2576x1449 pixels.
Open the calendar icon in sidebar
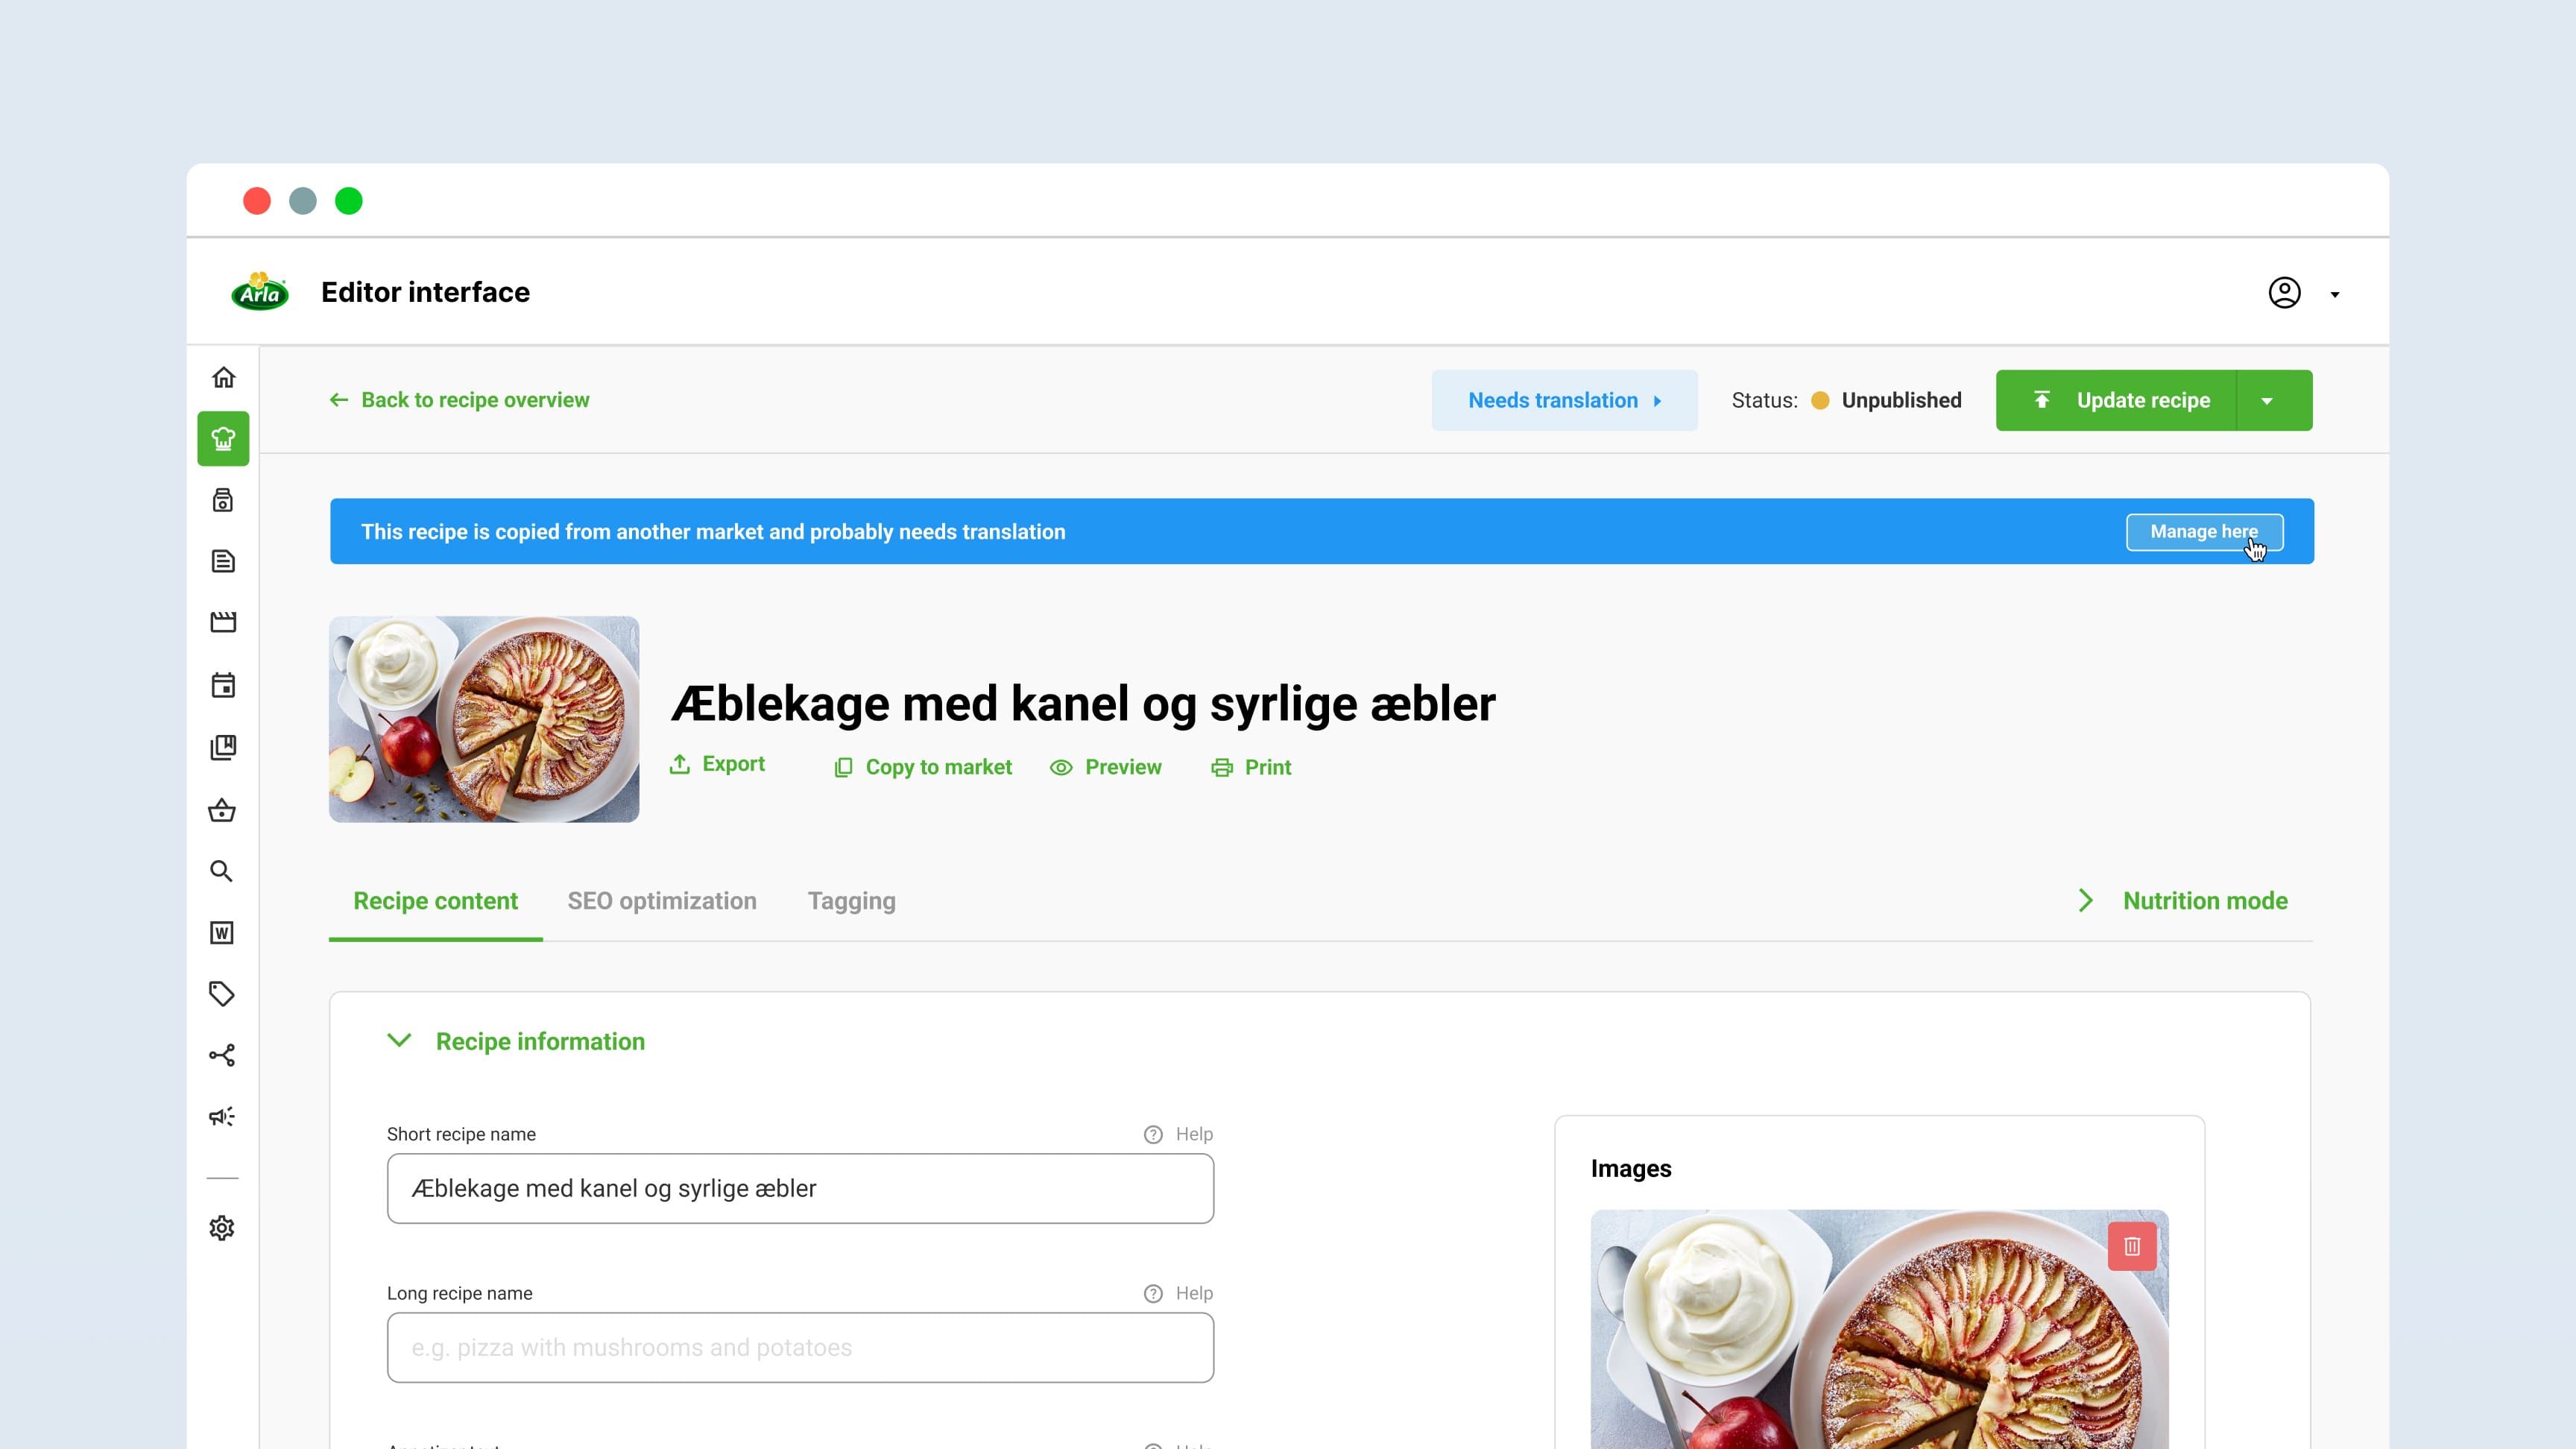coord(223,685)
